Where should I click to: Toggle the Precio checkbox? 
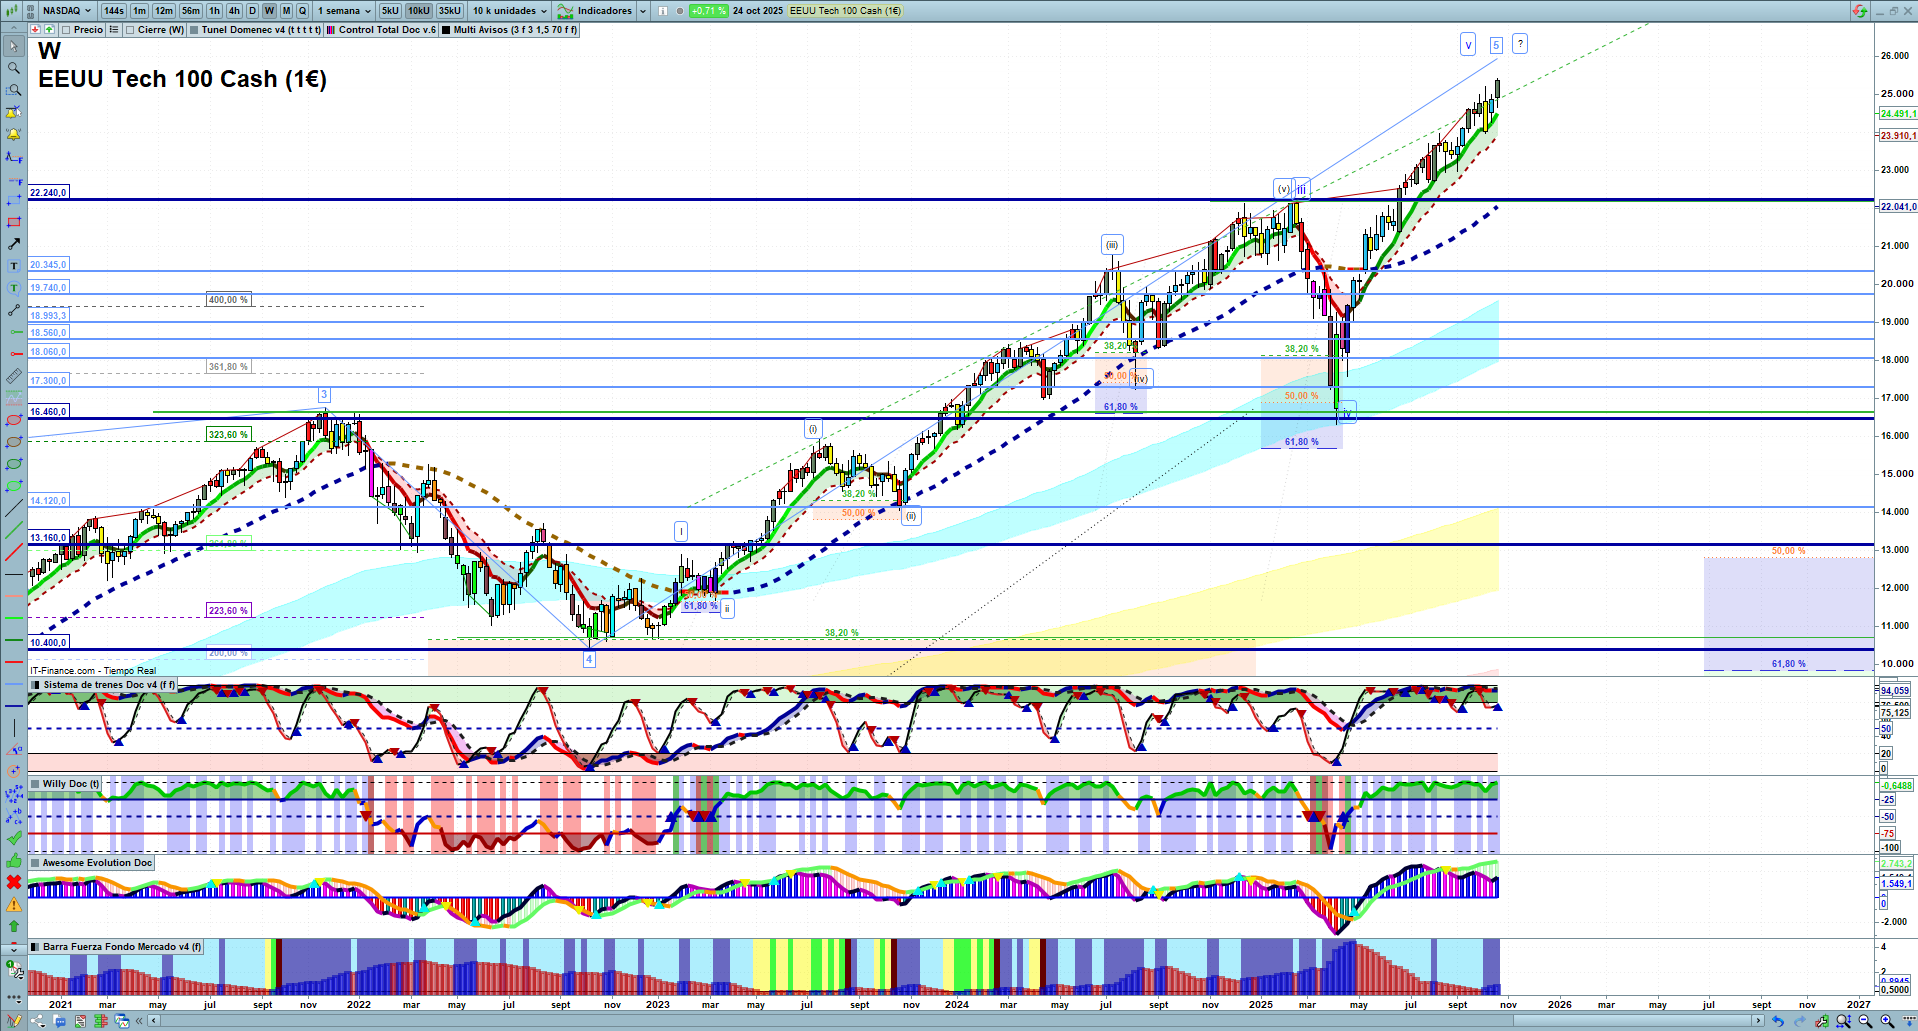point(66,30)
